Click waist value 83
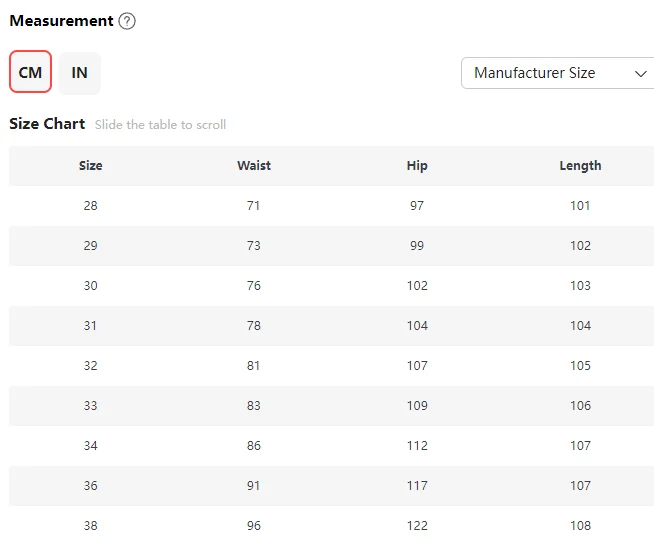 [254, 406]
